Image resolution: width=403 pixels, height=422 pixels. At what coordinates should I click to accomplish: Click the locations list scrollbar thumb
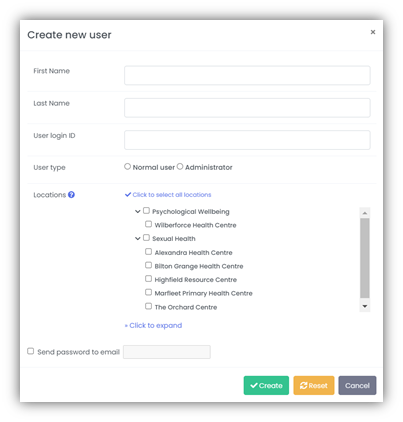point(365,258)
